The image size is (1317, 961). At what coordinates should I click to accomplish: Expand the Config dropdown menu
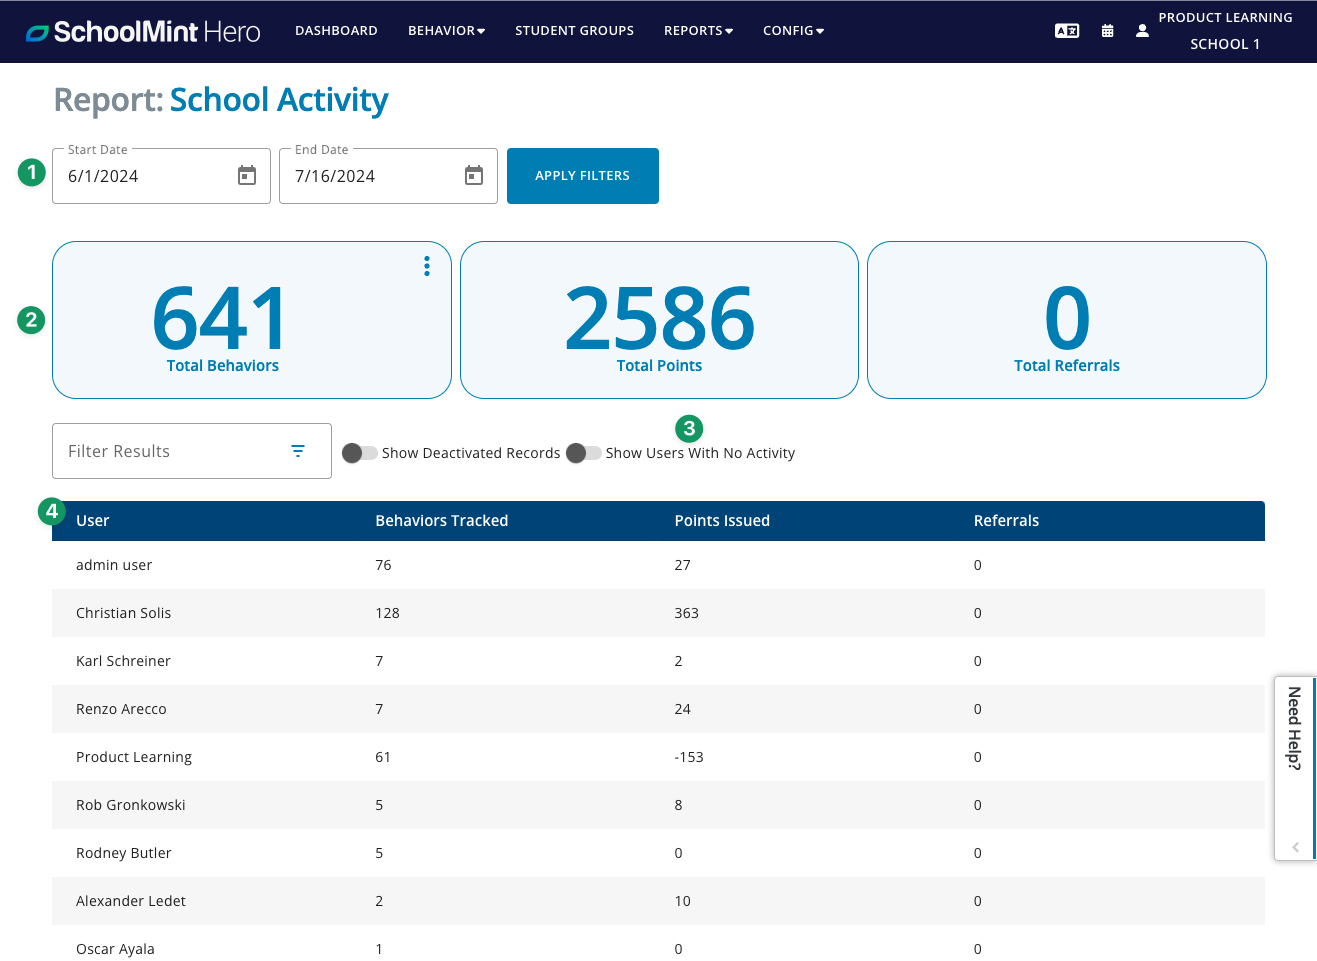(793, 31)
